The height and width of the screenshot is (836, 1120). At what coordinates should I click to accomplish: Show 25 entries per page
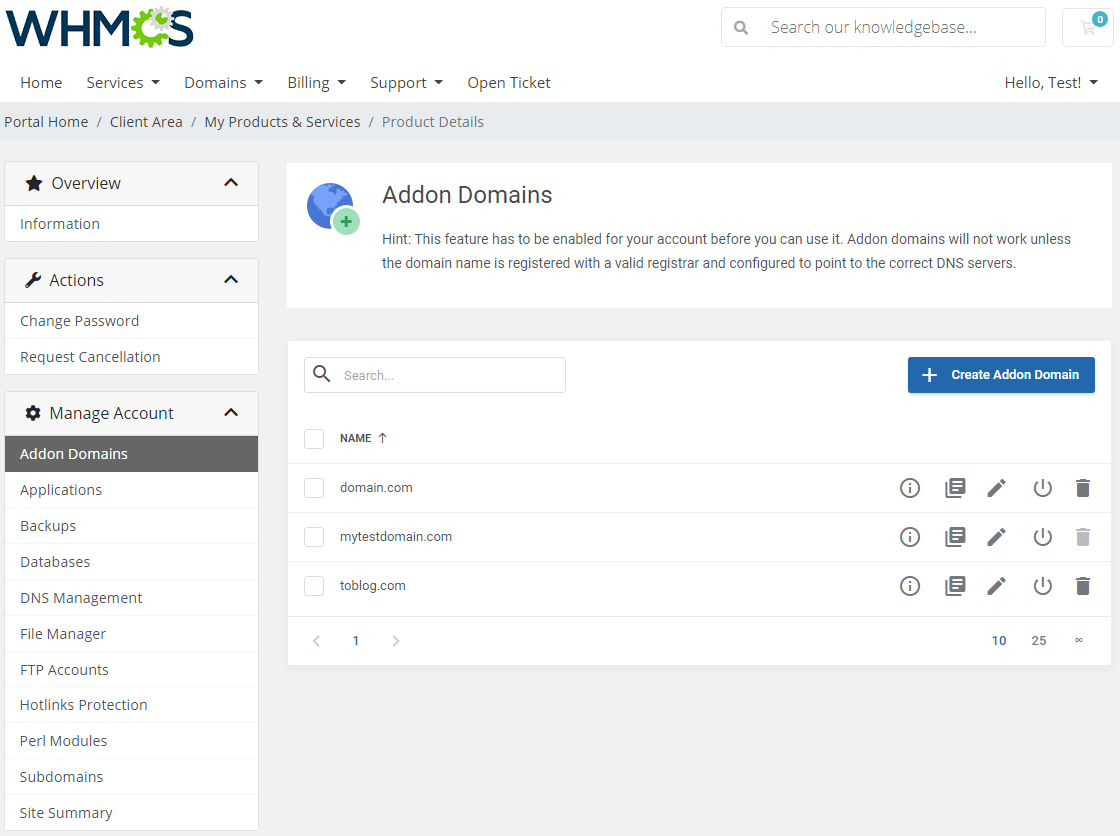pyautogui.click(x=1039, y=641)
